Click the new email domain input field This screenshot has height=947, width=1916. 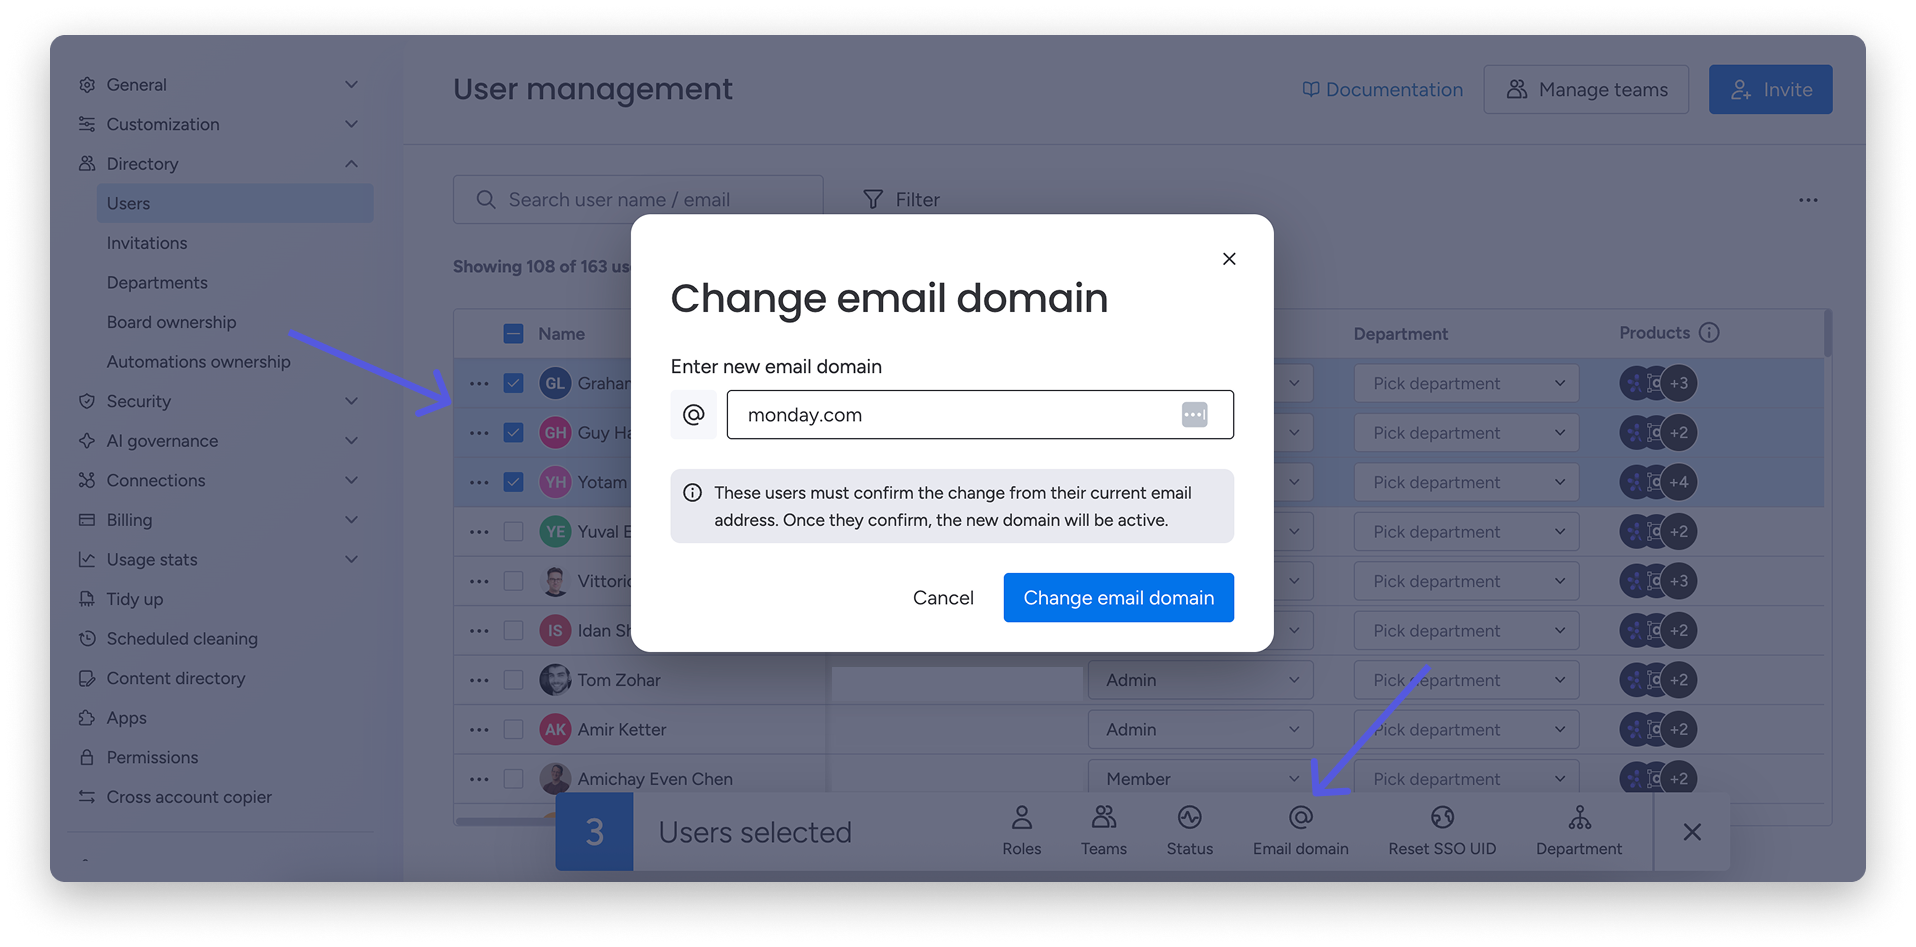point(980,415)
